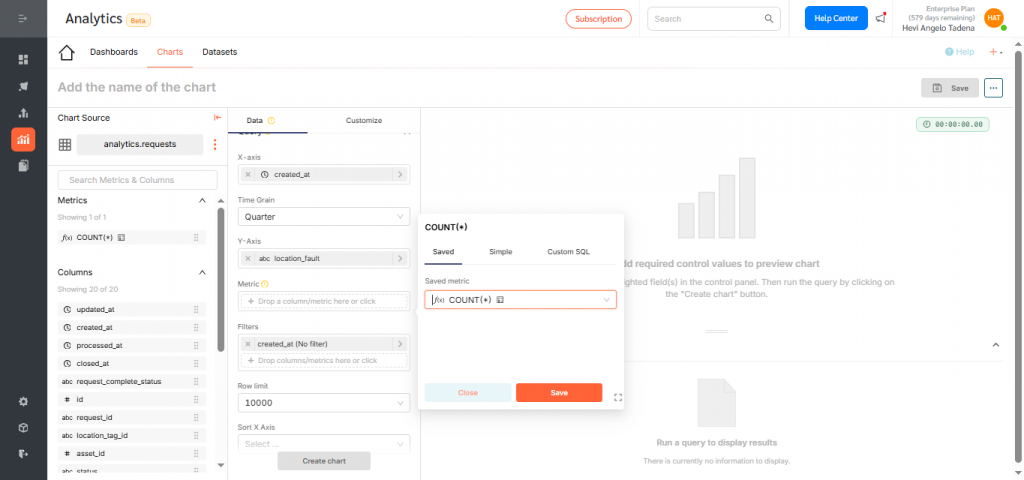The width and height of the screenshot is (1024, 480).
Task: Remove the created_at filter
Action: [x=248, y=343]
